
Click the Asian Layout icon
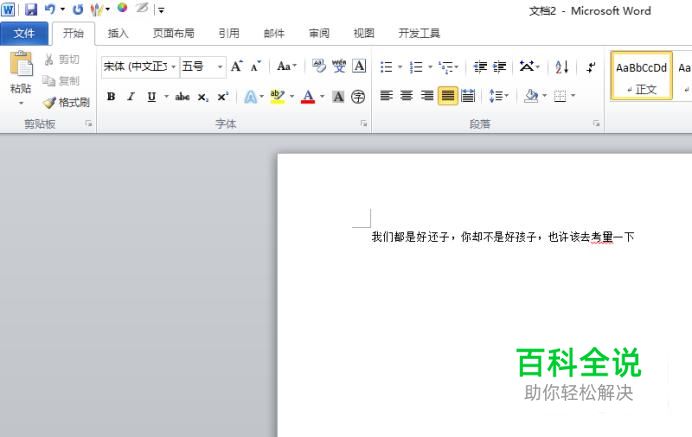[527, 67]
